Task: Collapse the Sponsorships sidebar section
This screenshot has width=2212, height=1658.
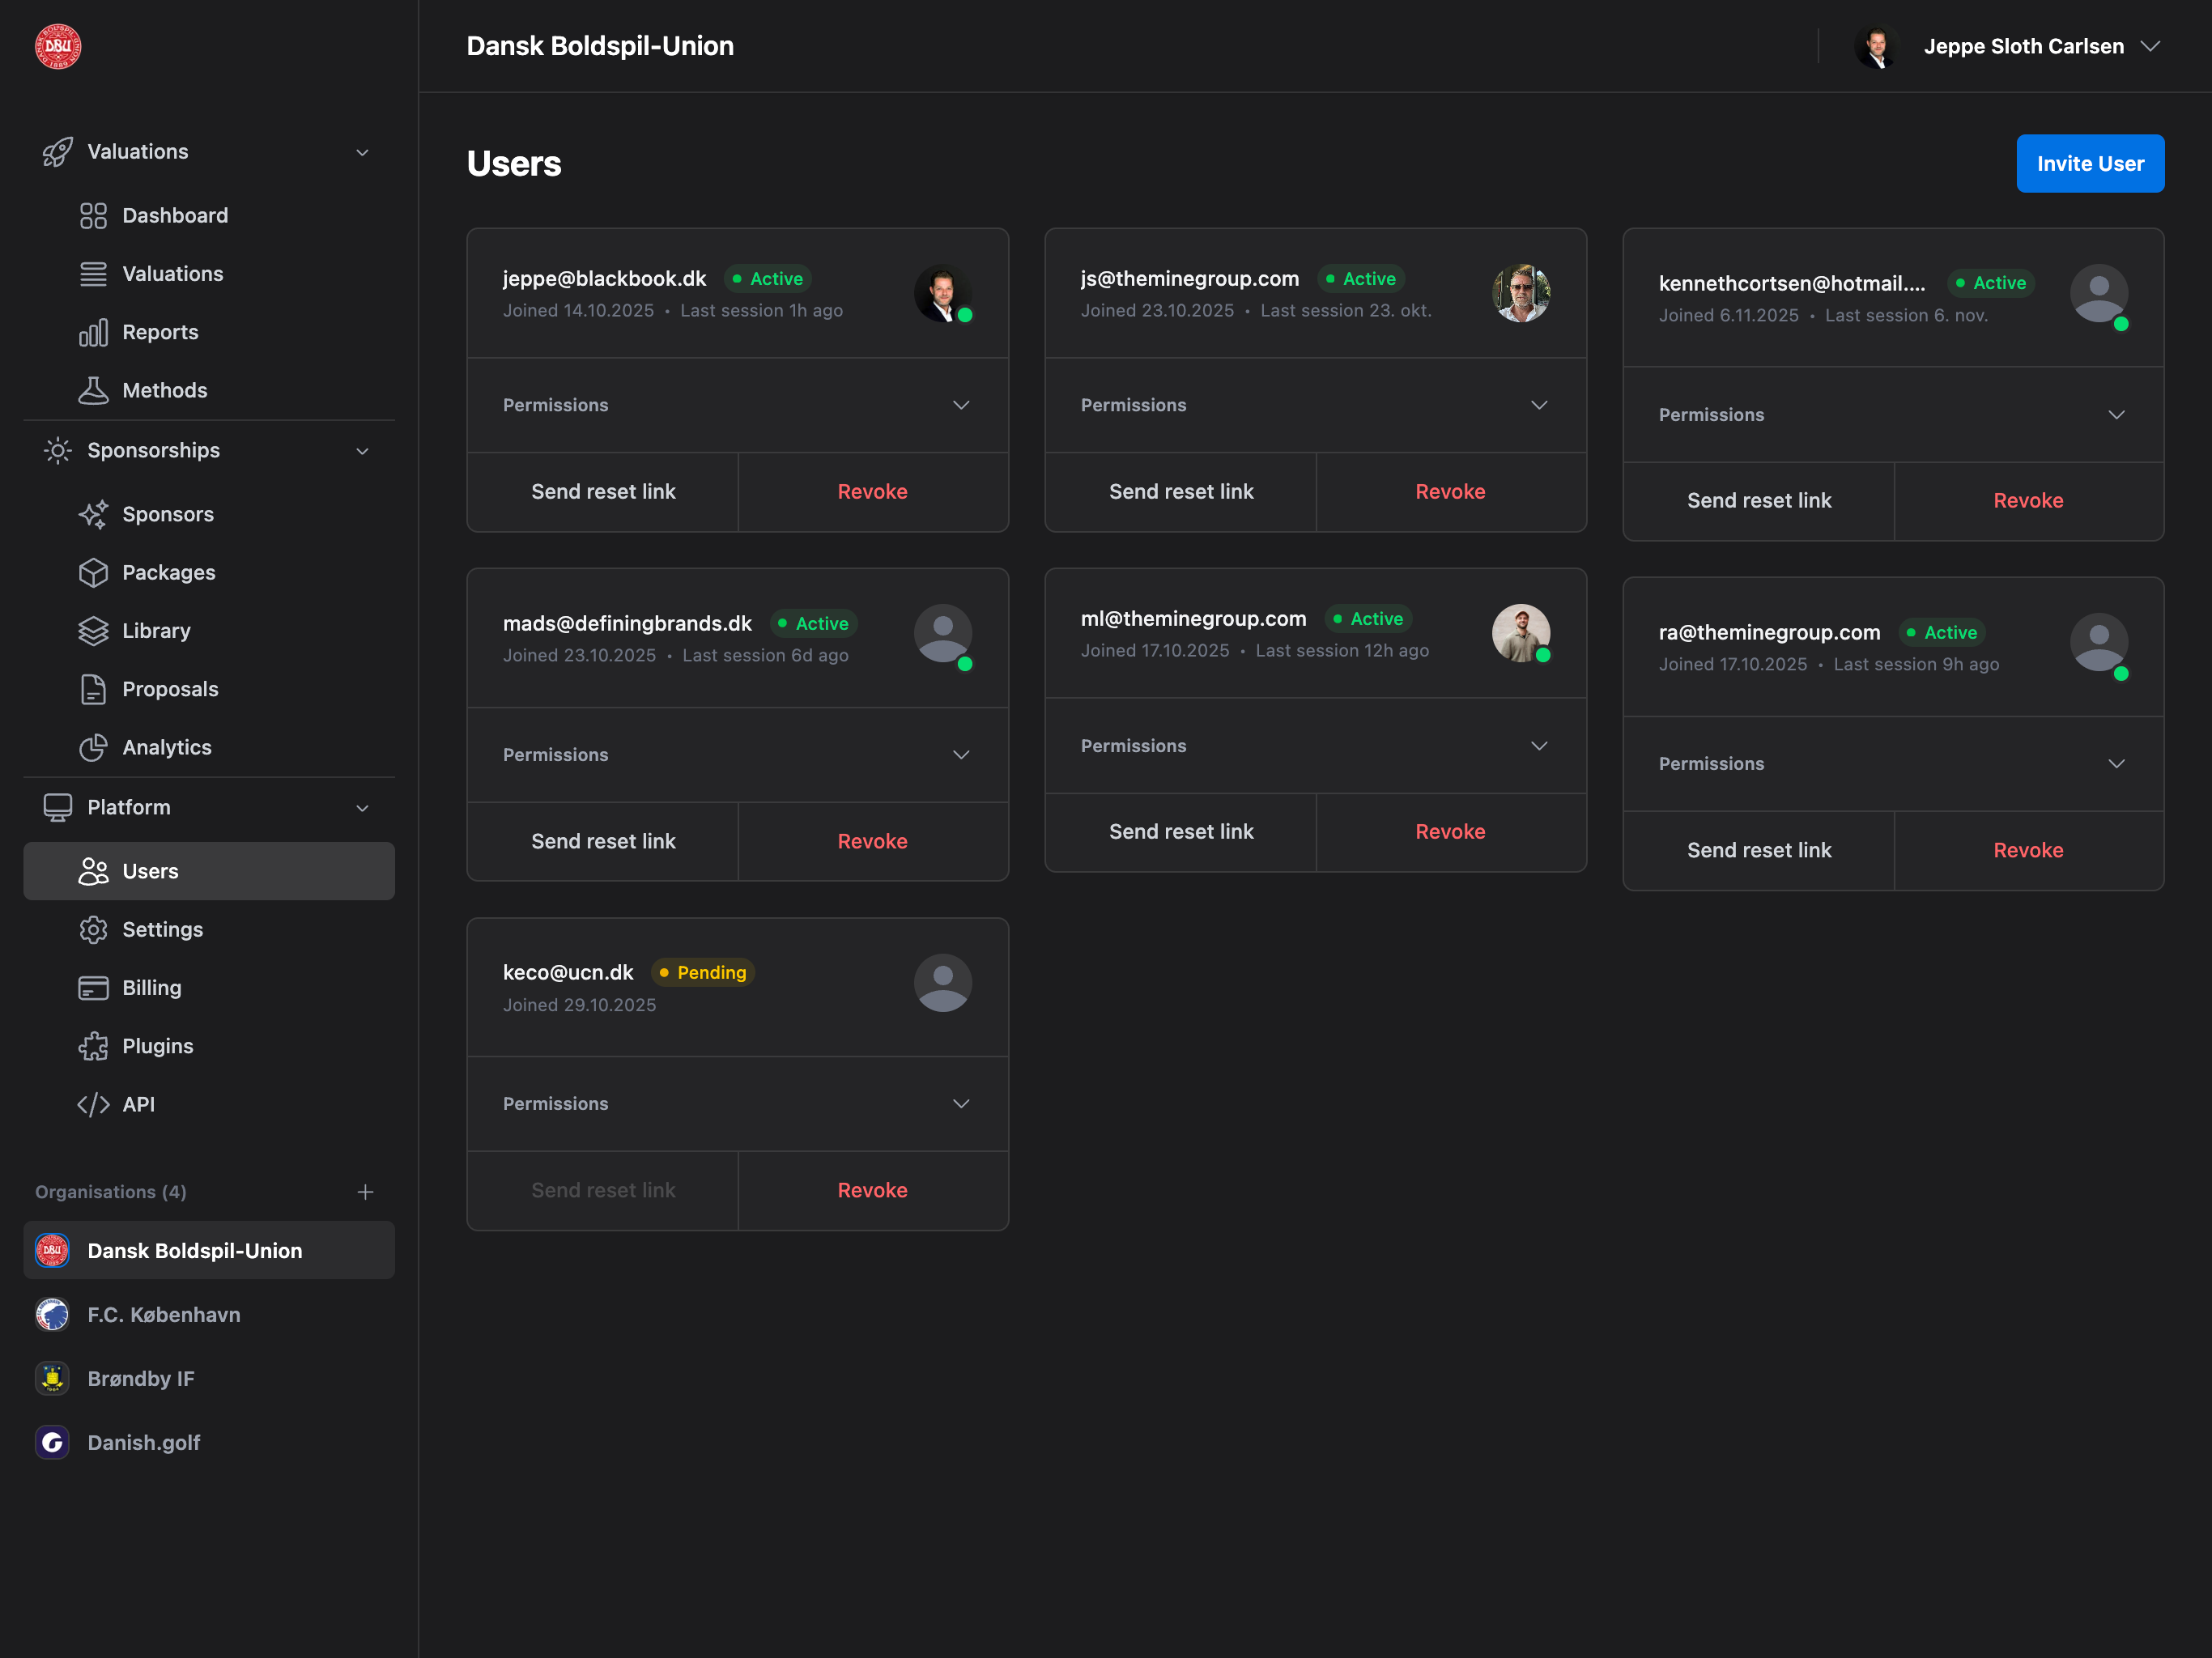Action: point(362,451)
